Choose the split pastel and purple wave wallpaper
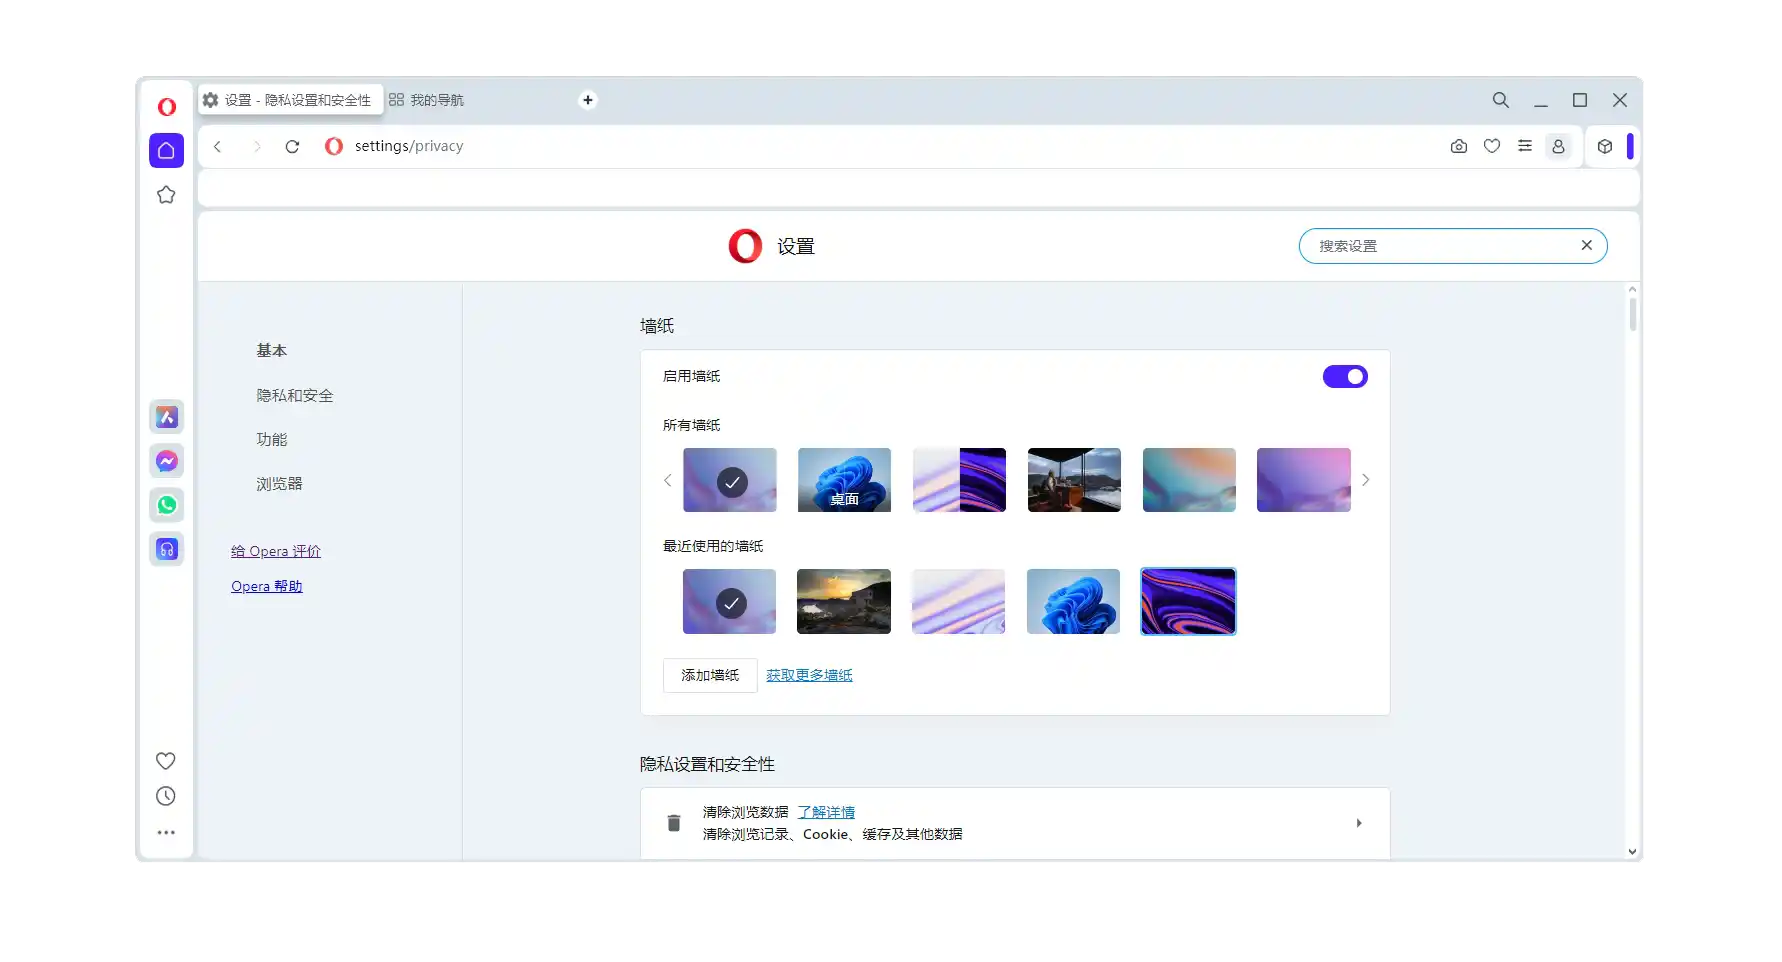 click(959, 480)
